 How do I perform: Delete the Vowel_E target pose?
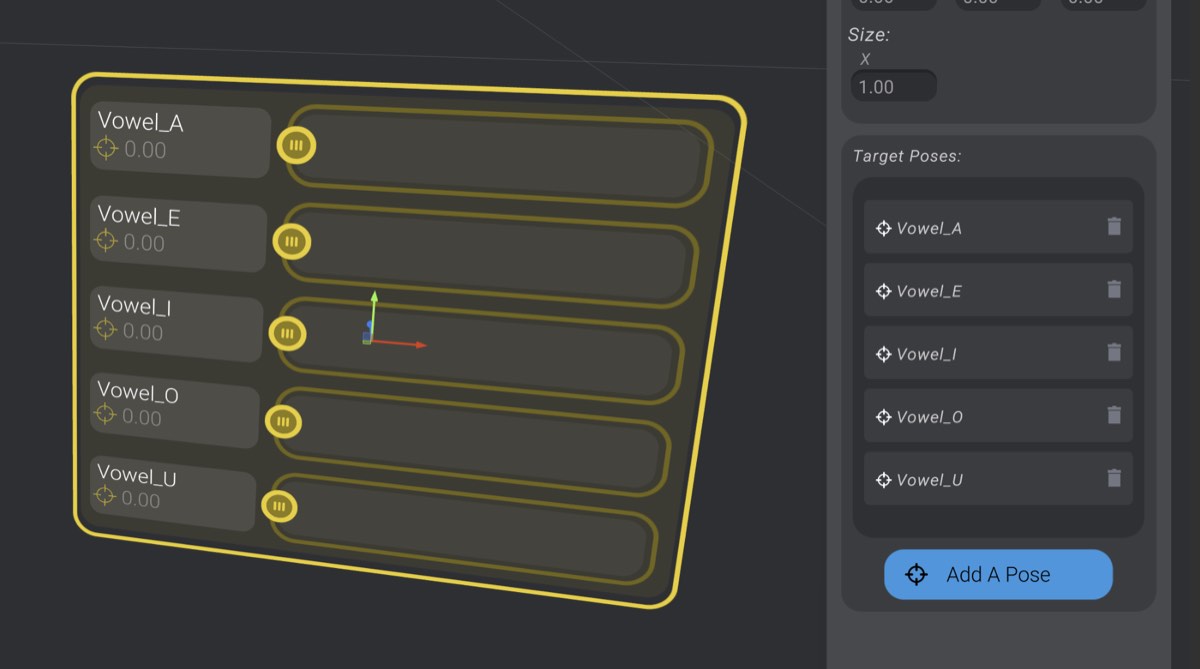tap(1114, 290)
